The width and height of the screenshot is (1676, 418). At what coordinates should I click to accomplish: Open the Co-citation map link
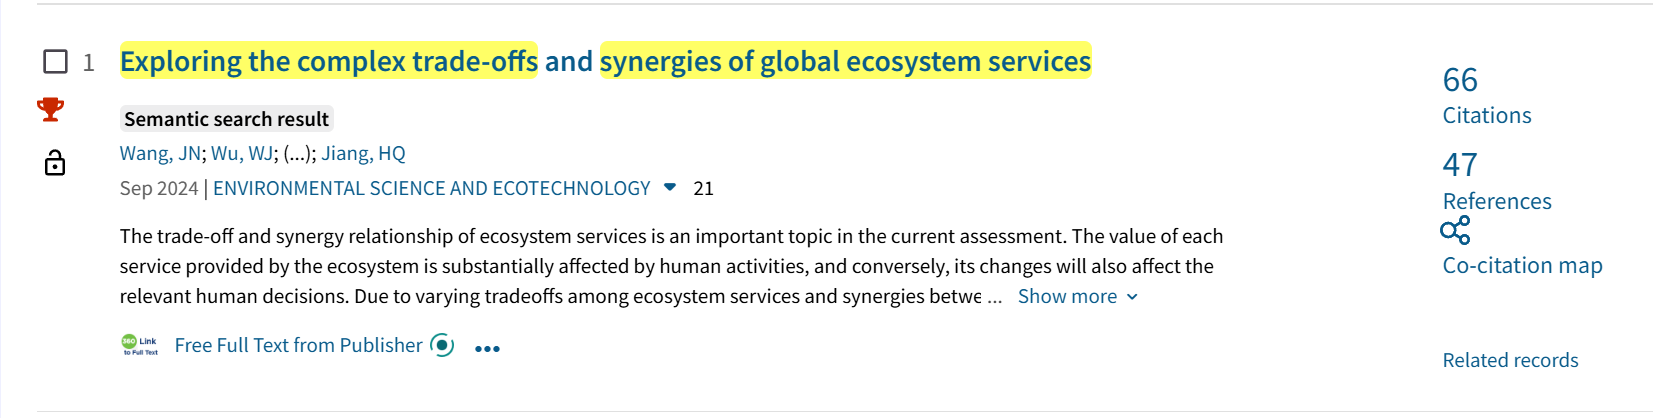pyautogui.click(x=1522, y=265)
